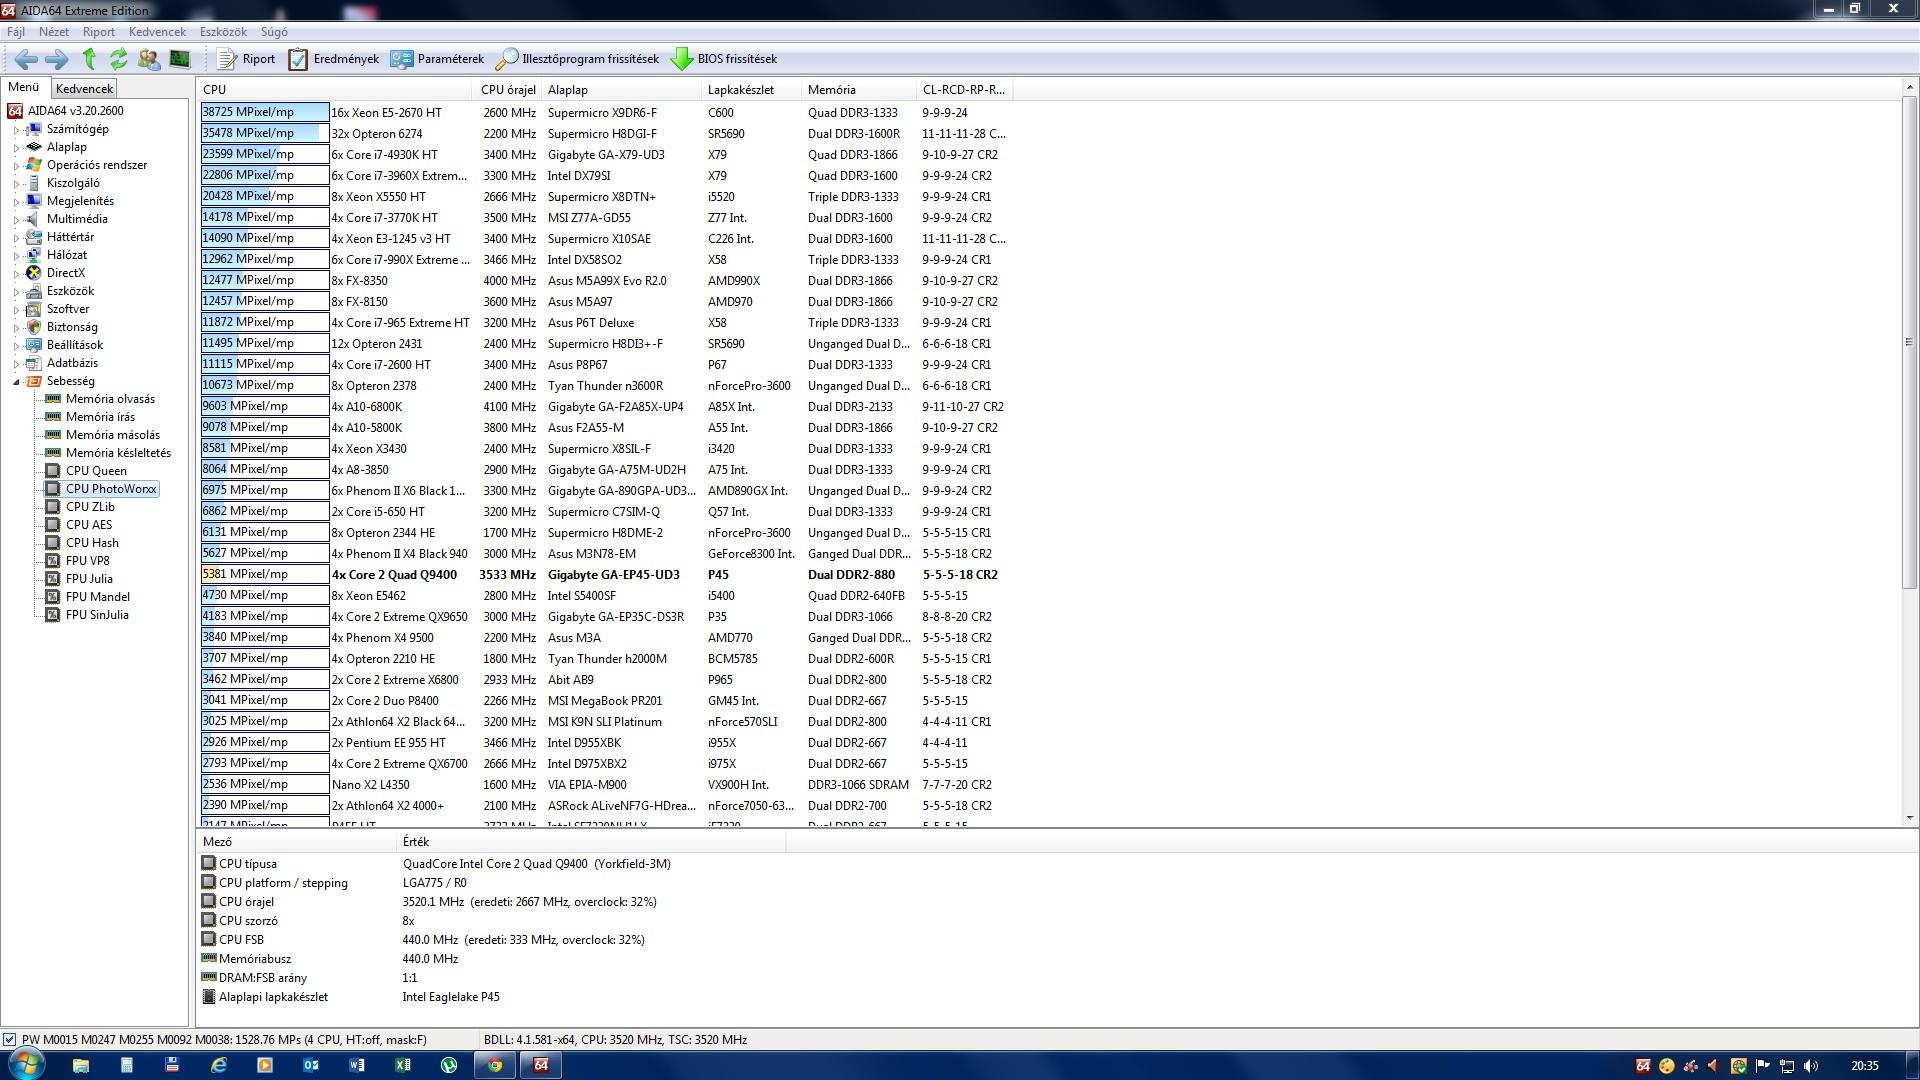
Task: Sort by CPU órajel column header
Action: 508,90
